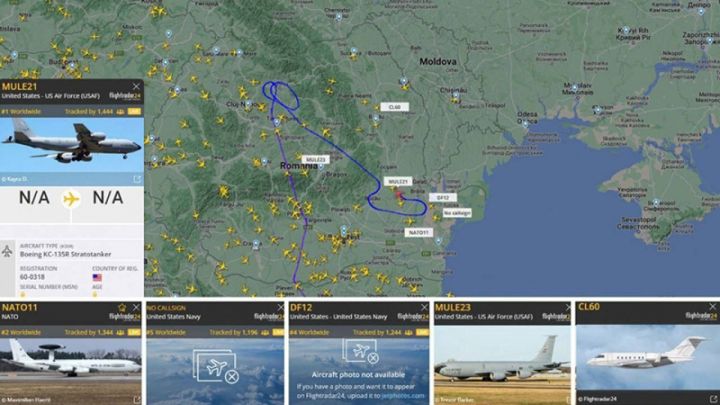Close the CL60 flight panel
The image size is (720, 405).
pos(713,306)
